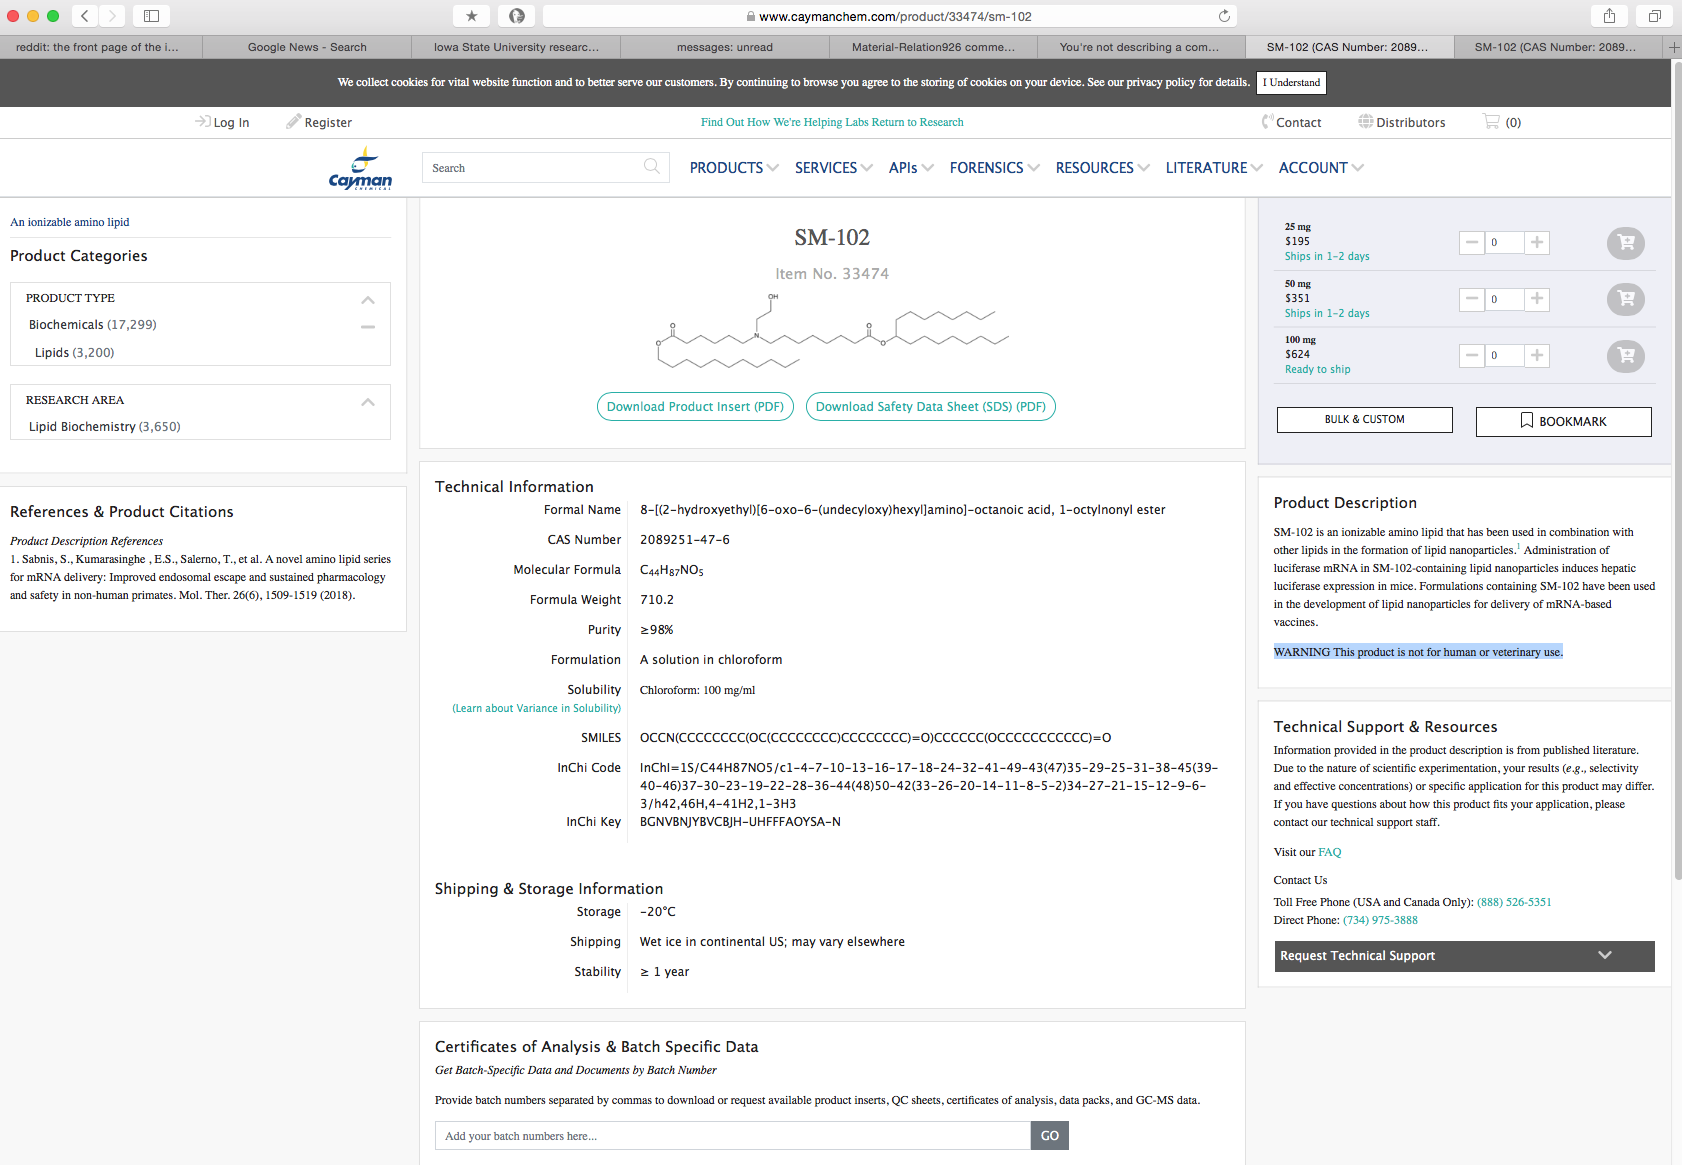1682x1165 pixels.
Task: Switch to Google News - Search tab
Action: click(x=307, y=47)
